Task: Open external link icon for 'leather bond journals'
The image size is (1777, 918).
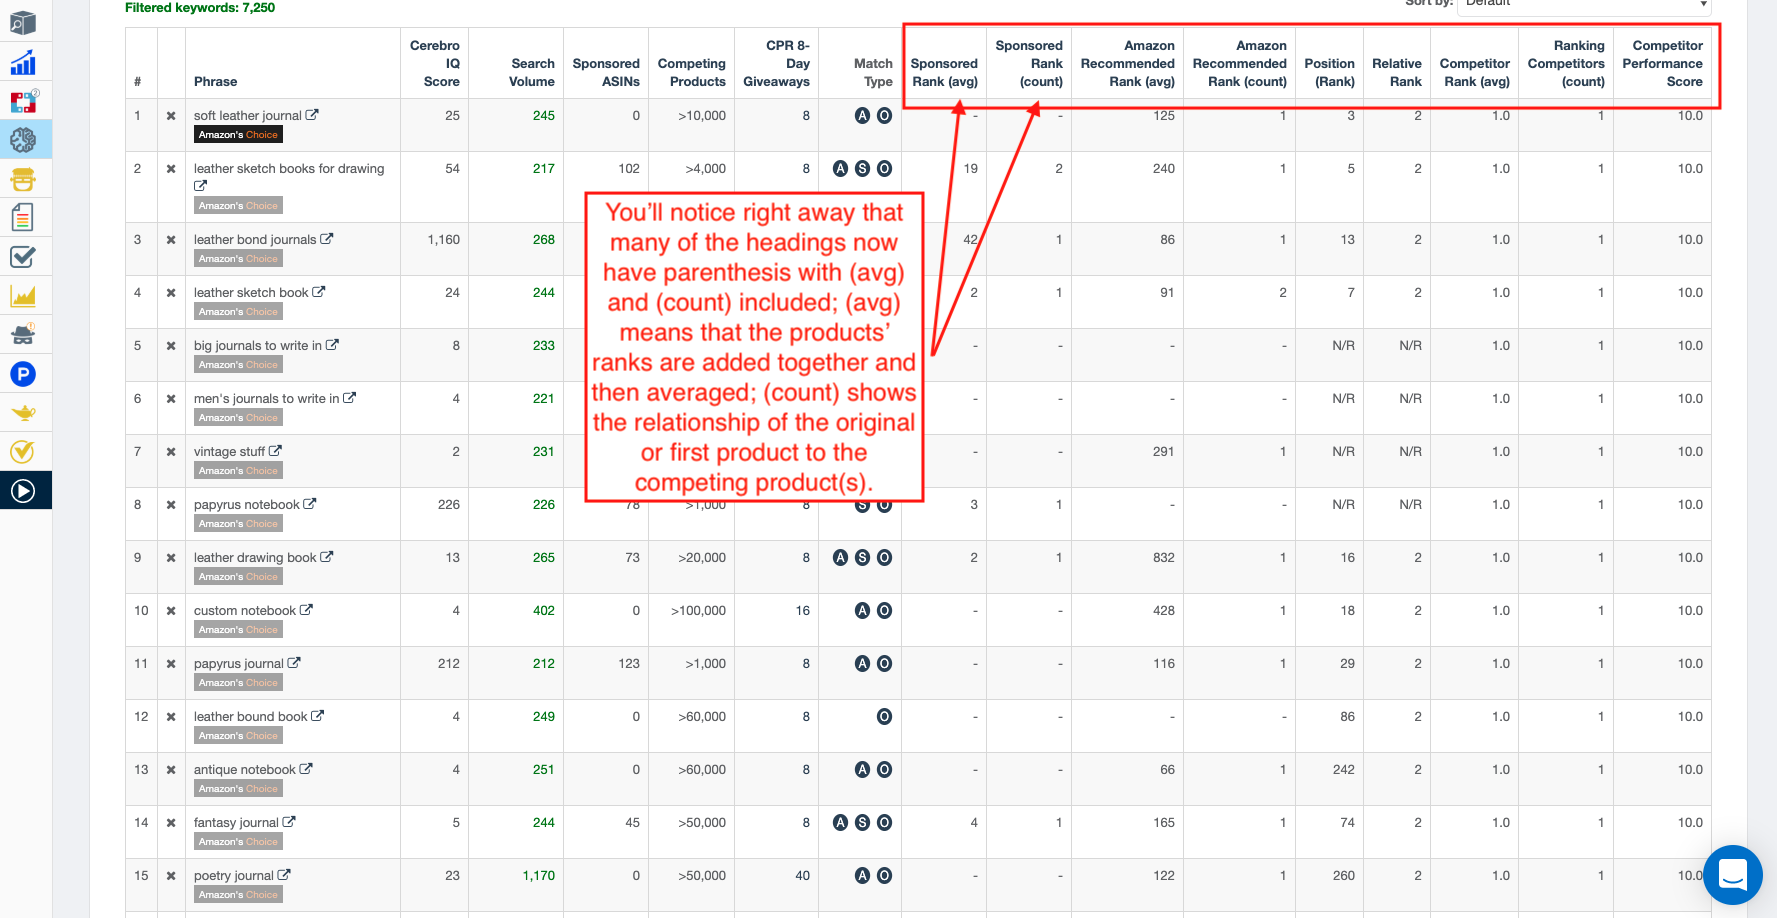Action: [x=327, y=239]
